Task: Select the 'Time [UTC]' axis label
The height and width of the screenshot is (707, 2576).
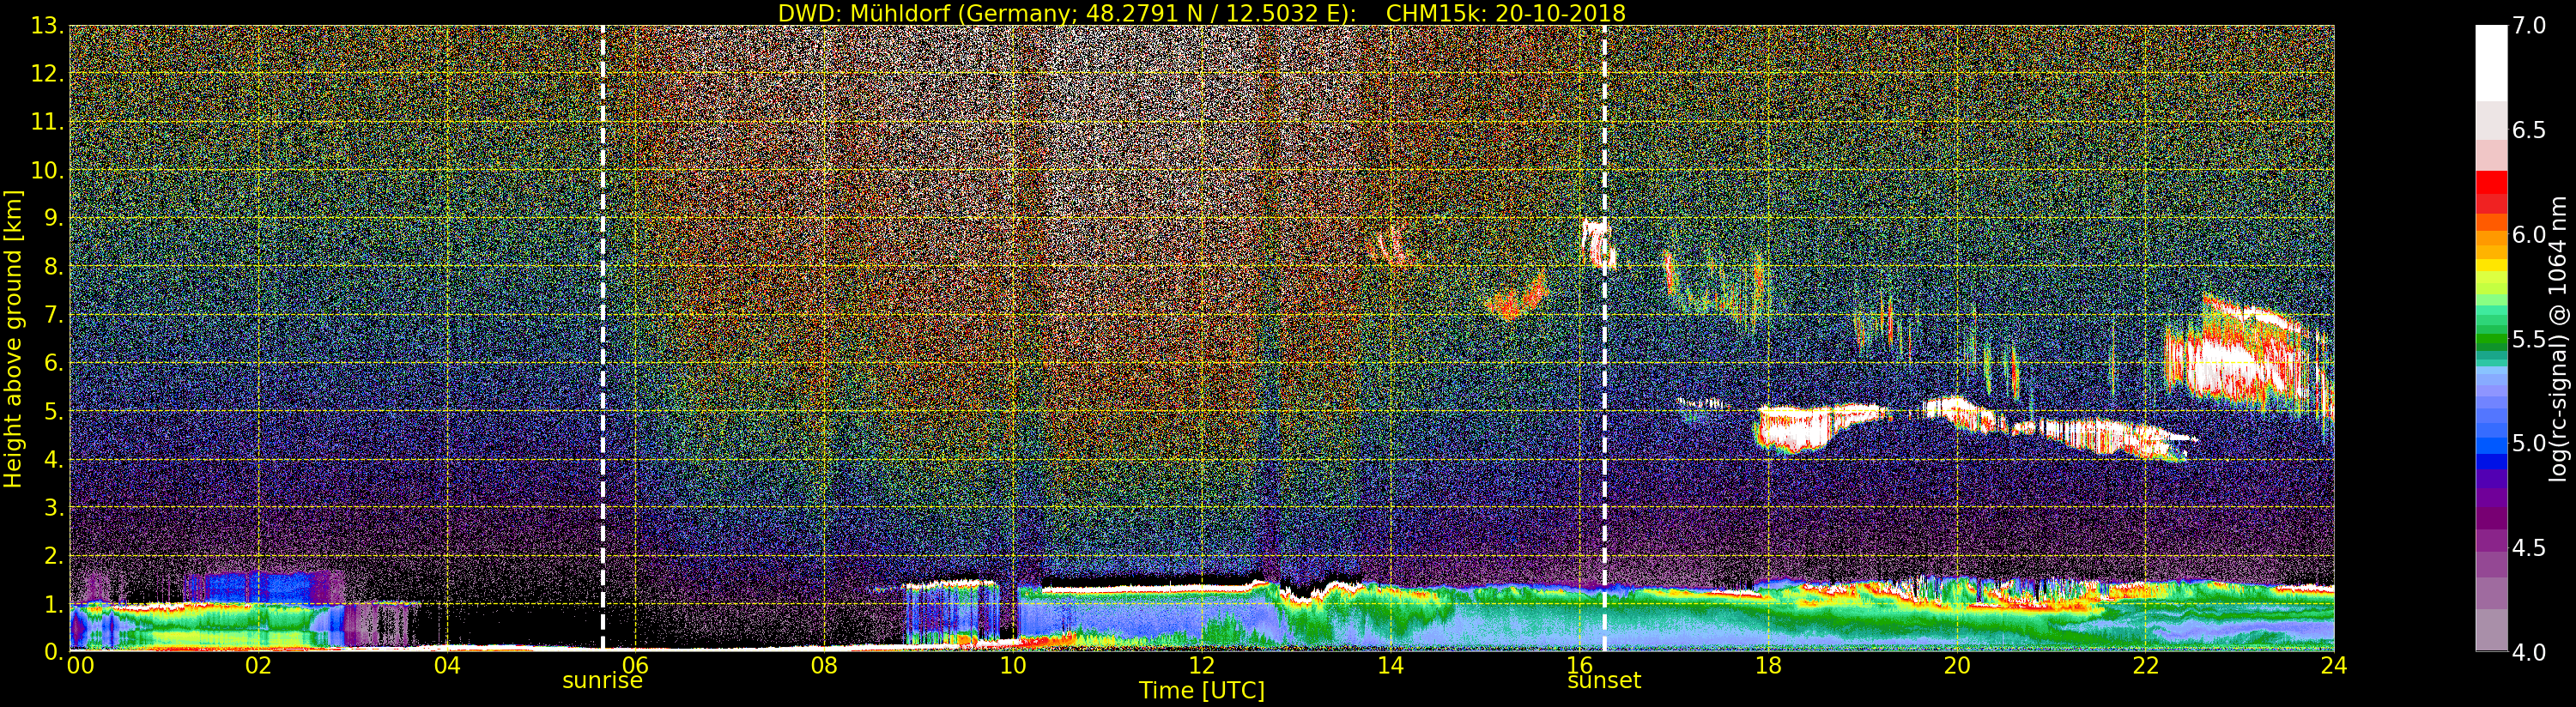Action: click(x=1201, y=691)
